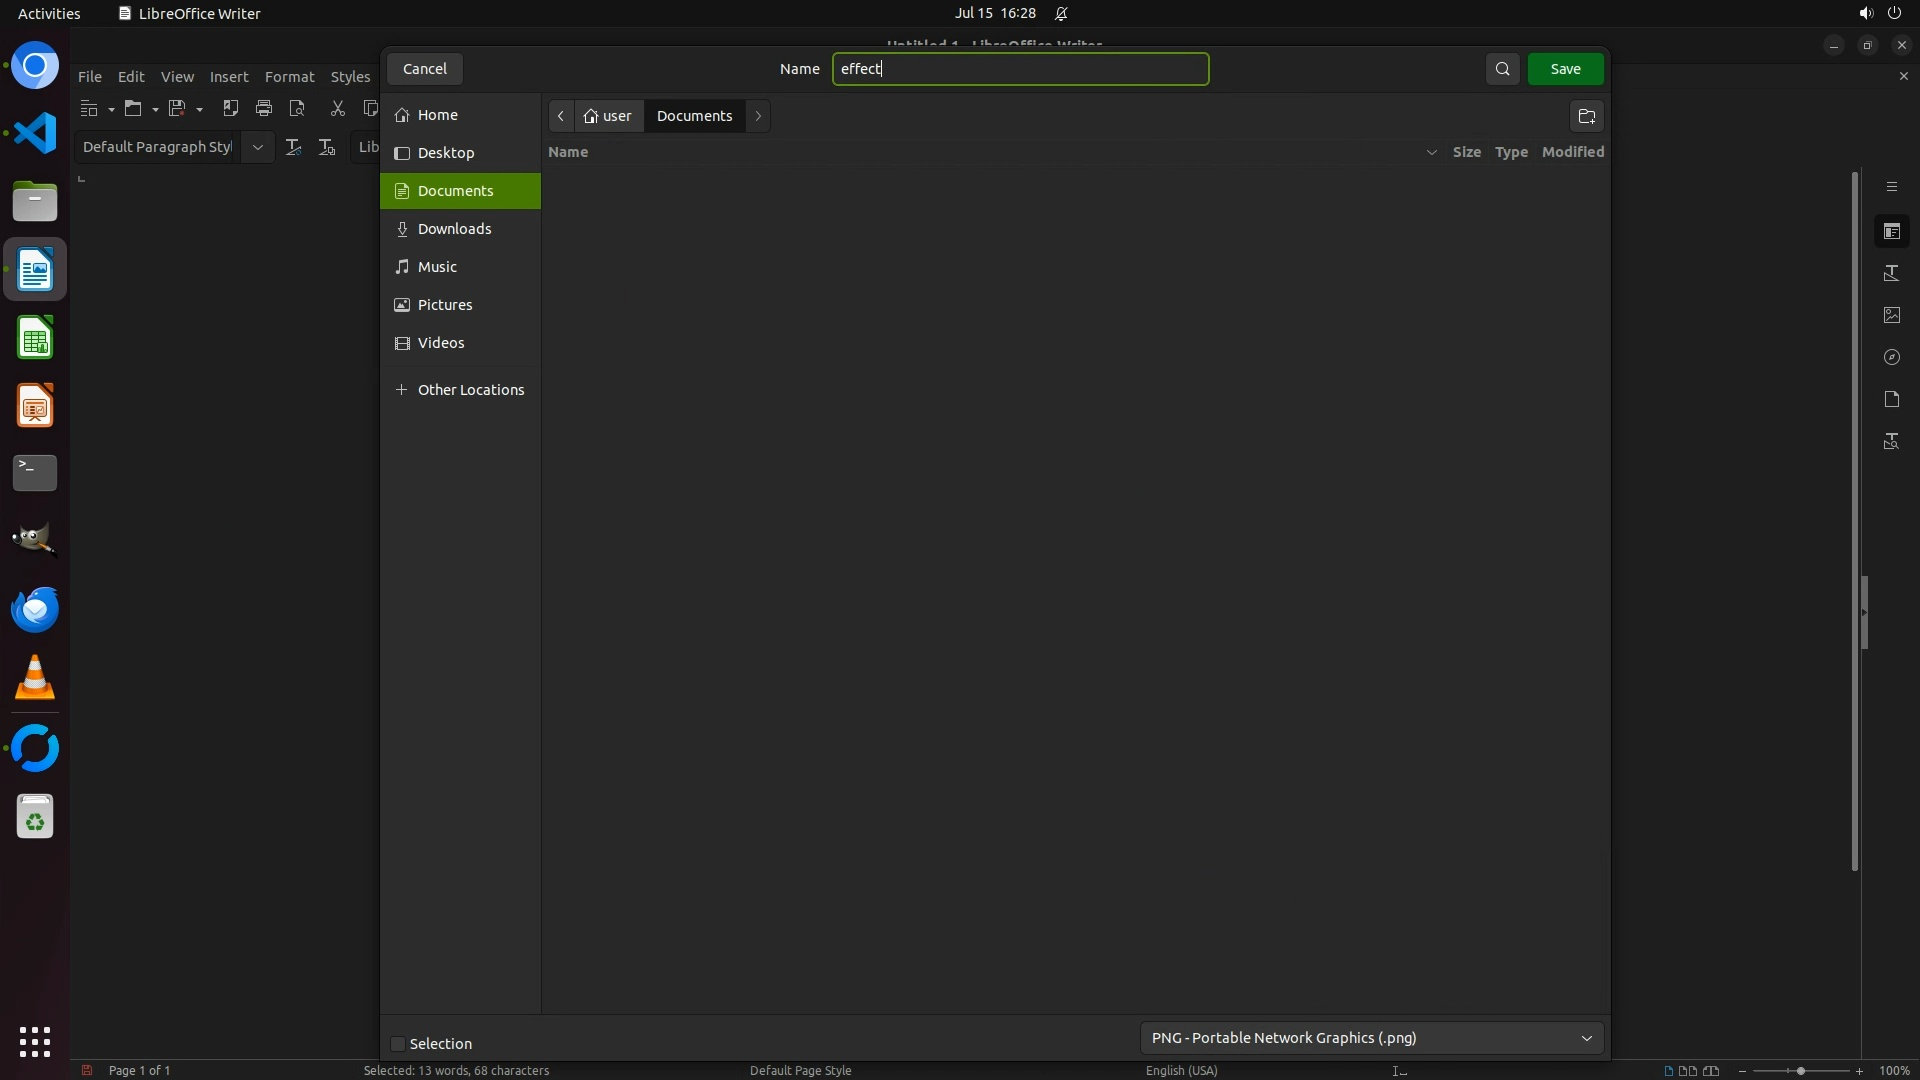Select Downloads in places sidebar
This screenshot has width=1920, height=1080.
pyautogui.click(x=454, y=229)
